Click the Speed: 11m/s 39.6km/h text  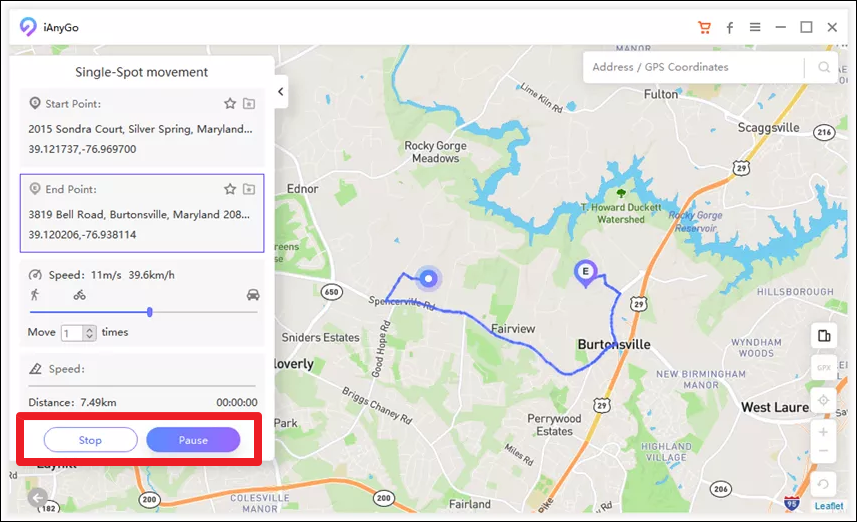pos(111,275)
